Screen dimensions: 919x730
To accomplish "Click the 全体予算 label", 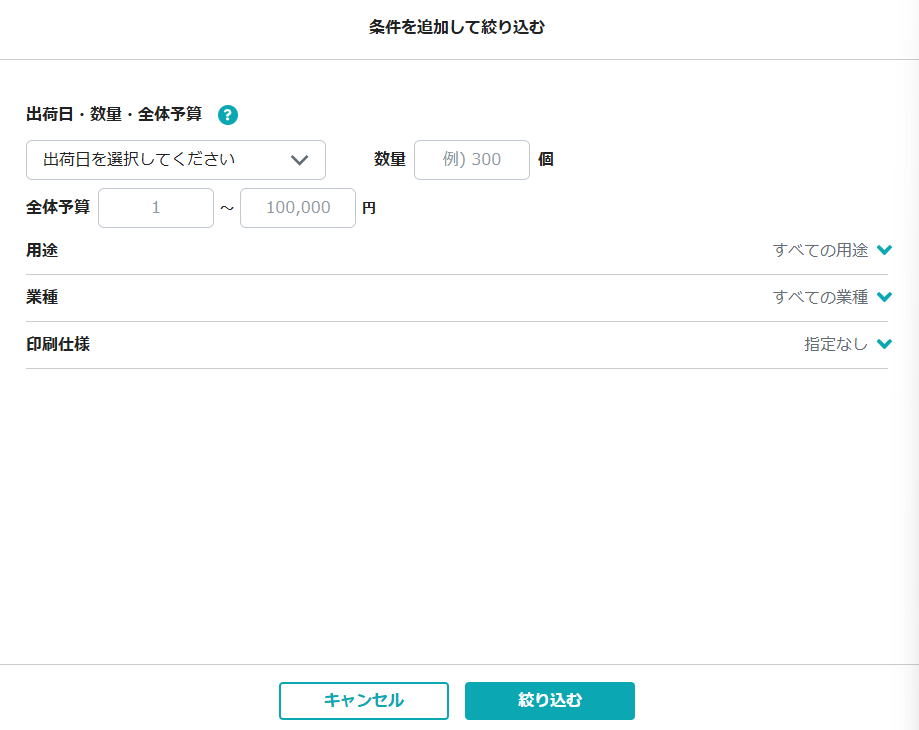I will (x=58, y=208).
